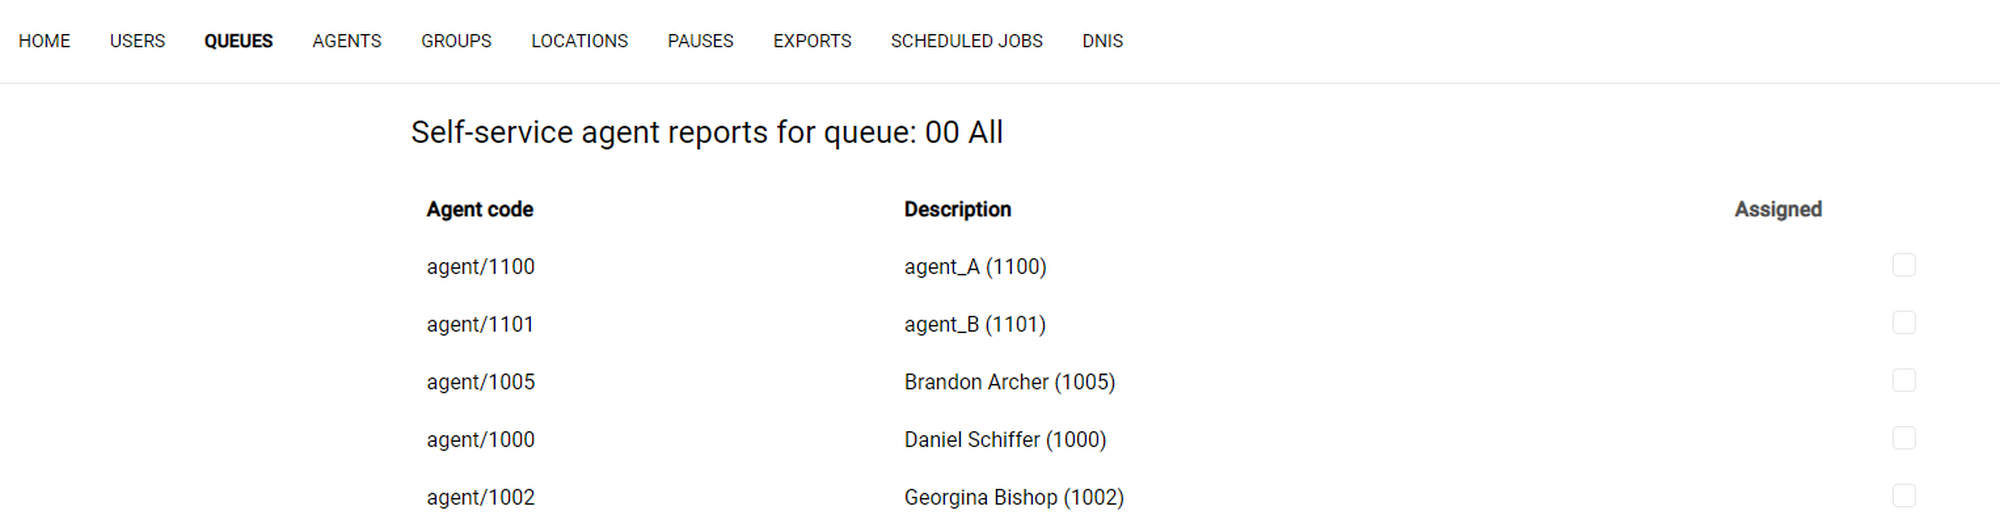Click the Description column header
The image size is (2000, 523).
click(957, 209)
